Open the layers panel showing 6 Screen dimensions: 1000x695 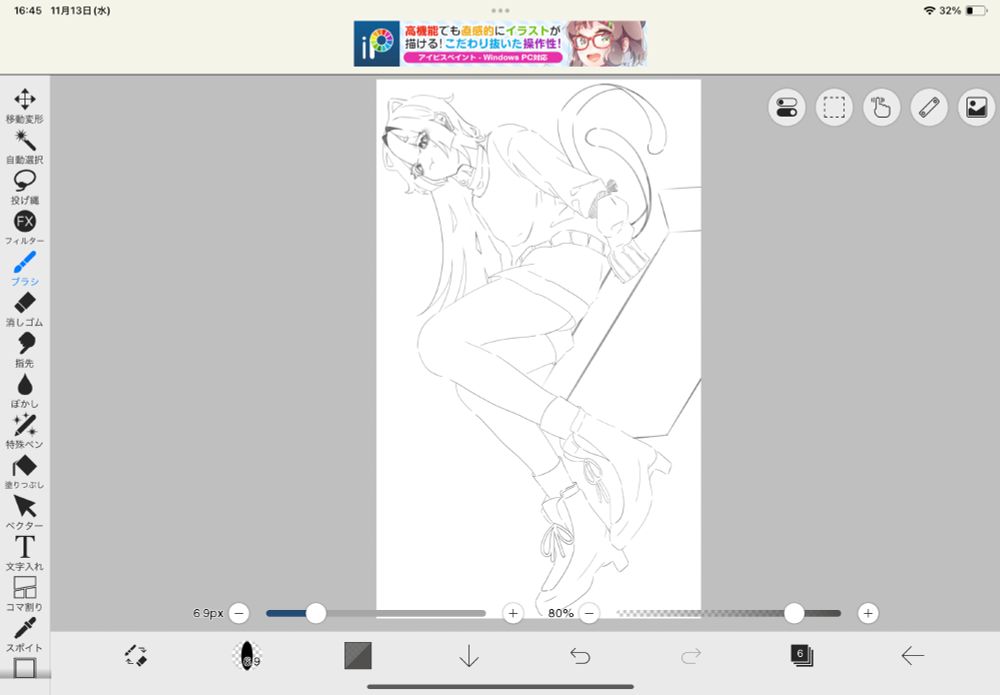click(x=802, y=655)
